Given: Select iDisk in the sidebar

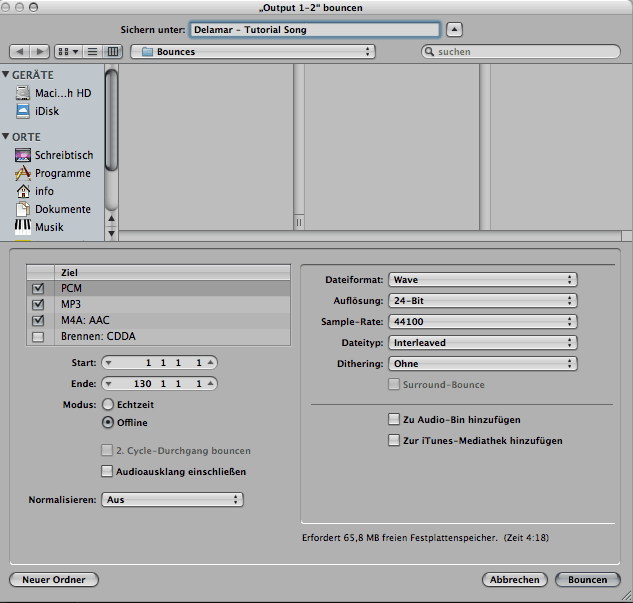Looking at the screenshot, I should click(x=38, y=111).
